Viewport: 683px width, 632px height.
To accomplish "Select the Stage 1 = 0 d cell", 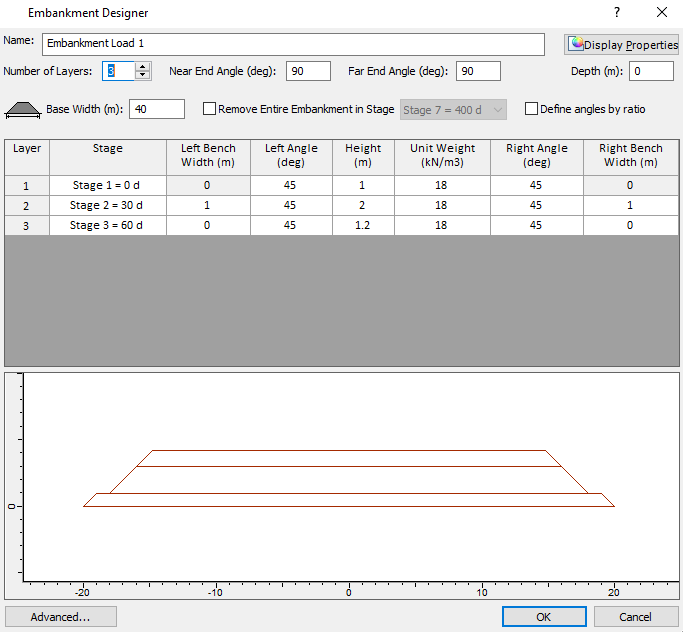I will (108, 185).
